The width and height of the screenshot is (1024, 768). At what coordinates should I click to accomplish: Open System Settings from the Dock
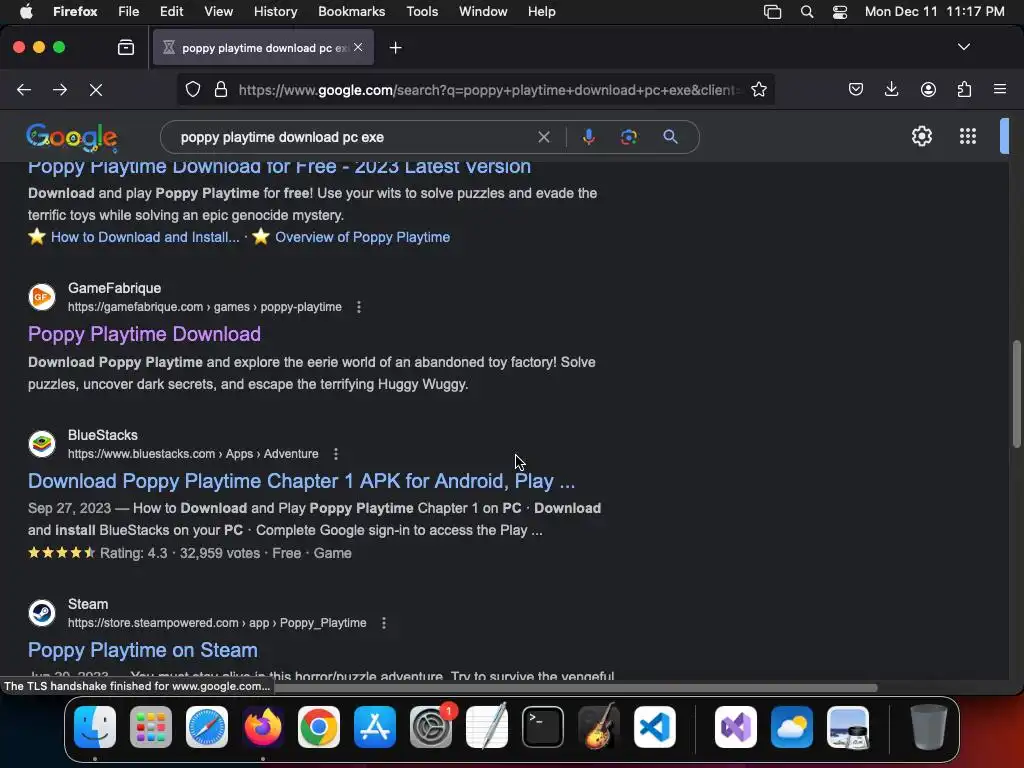point(431,727)
